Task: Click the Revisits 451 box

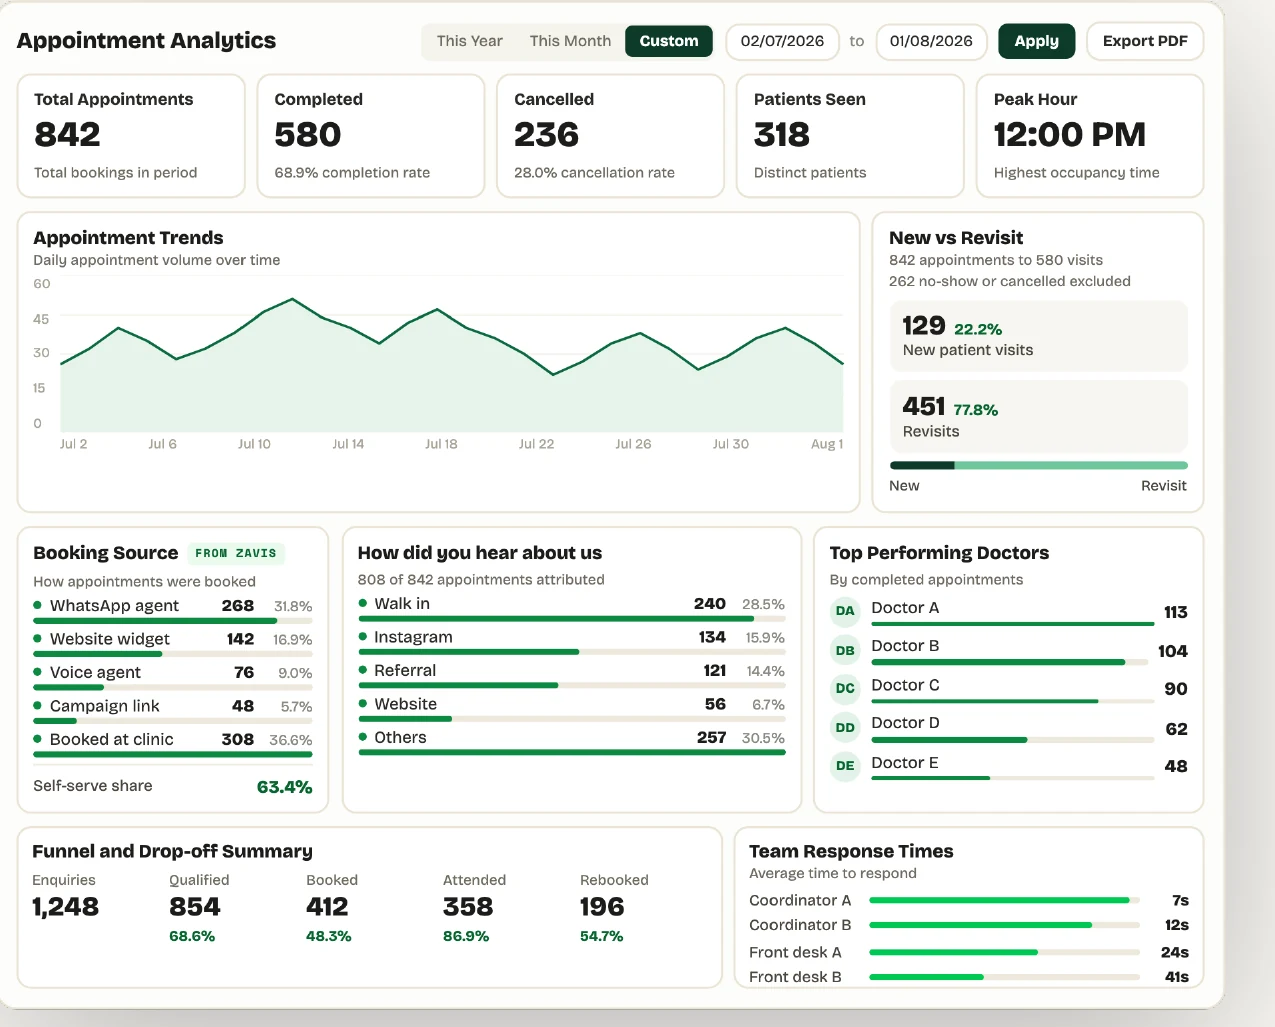Action: (1038, 417)
